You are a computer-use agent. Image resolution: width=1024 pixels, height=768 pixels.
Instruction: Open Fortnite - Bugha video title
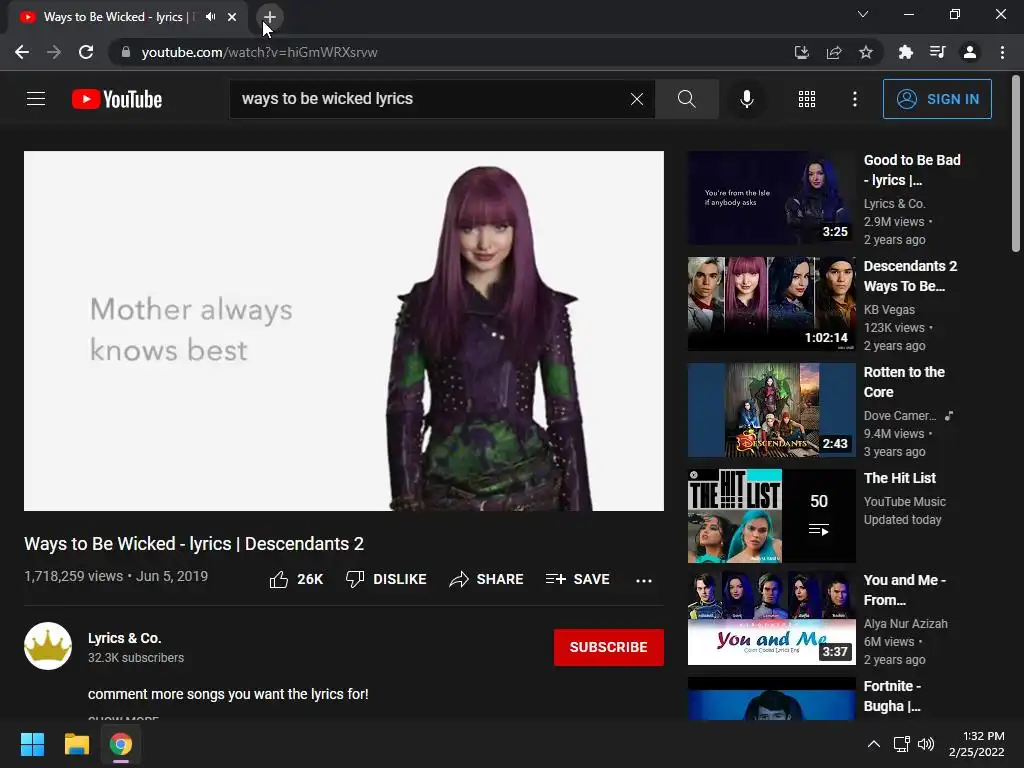pos(893,696)
